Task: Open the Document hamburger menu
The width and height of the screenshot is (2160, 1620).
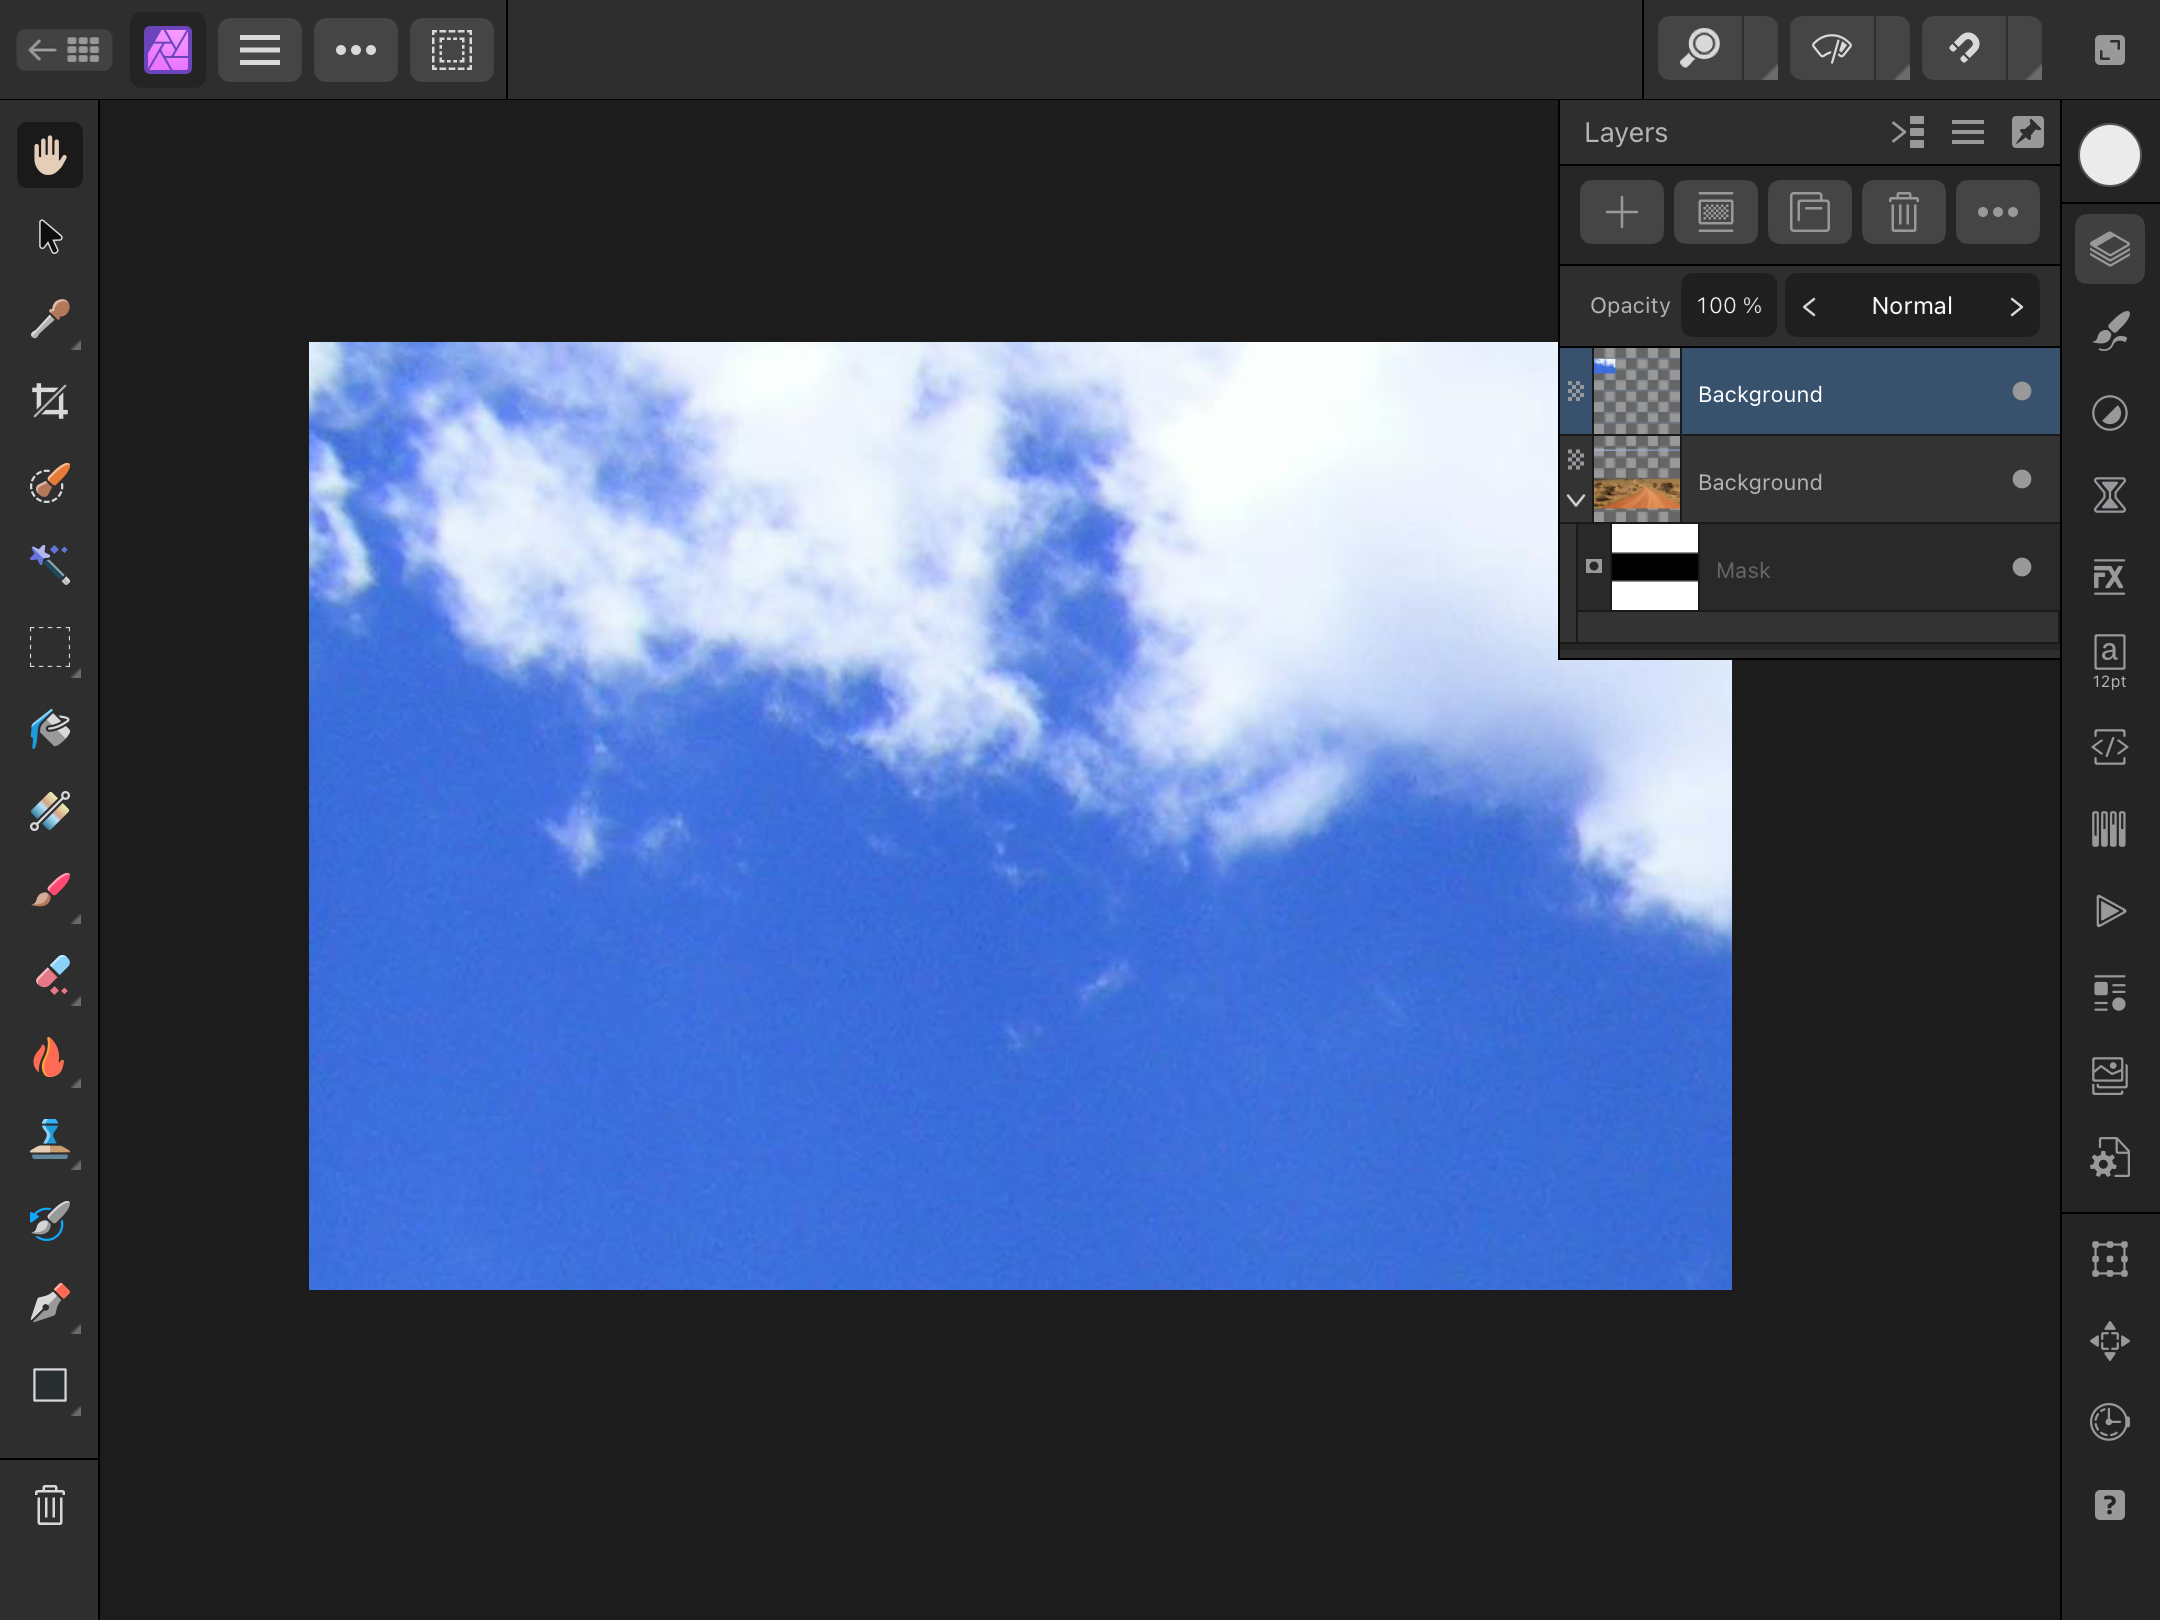Action: coord(260,50)
